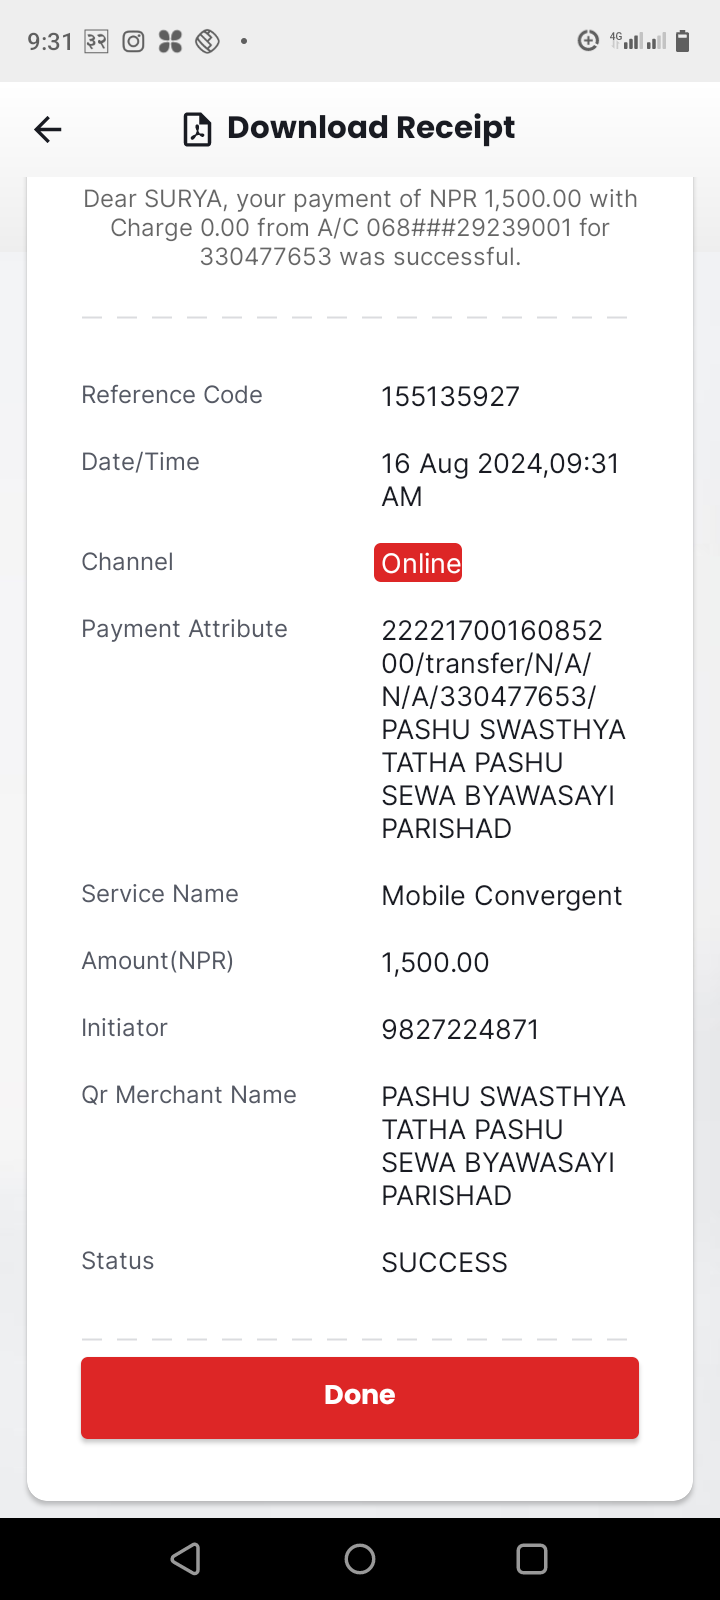
Task: Tap the Mobile Convergent service name
Action: click(501, 896)
